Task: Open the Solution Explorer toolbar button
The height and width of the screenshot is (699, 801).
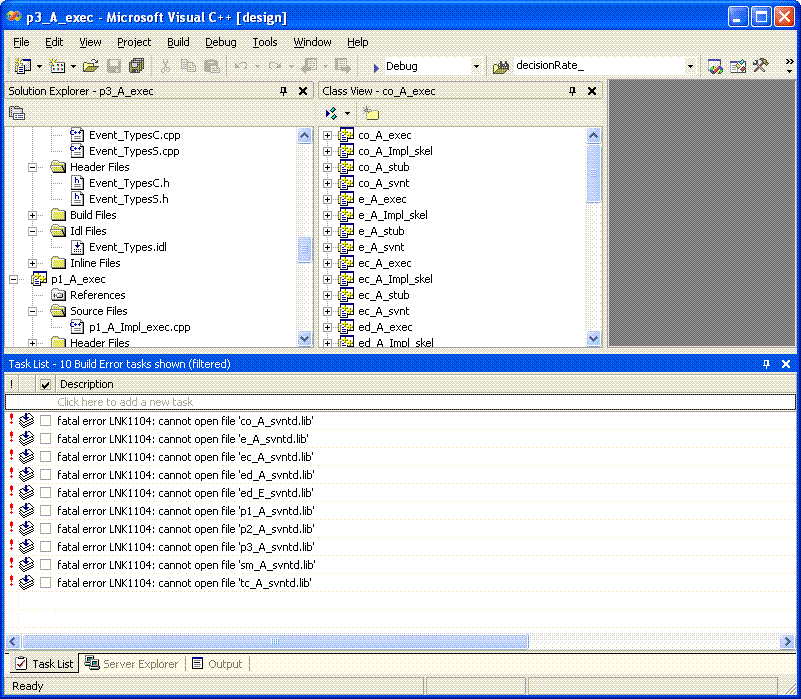Action: [x=715, y=66]
